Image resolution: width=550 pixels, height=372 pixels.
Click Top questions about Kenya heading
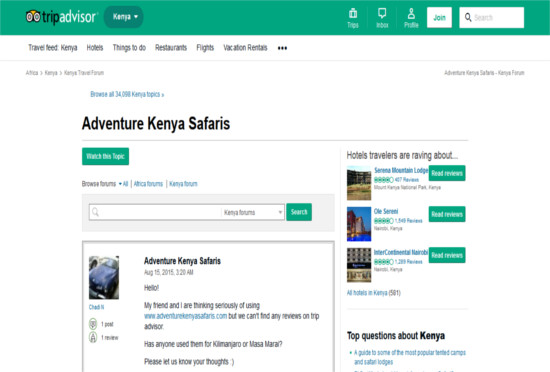(x=396, y=336)
